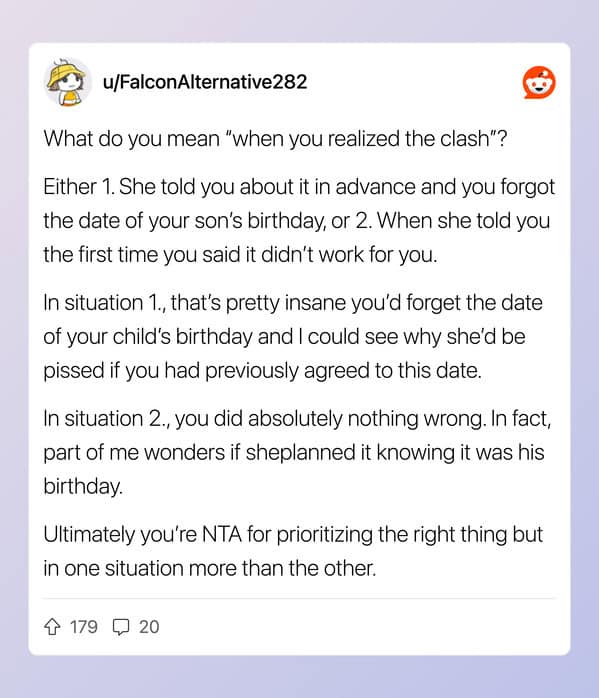This screenshot has height=698, width=599.
Task: Select the line "the first time you said"
Action: (240, 255)
